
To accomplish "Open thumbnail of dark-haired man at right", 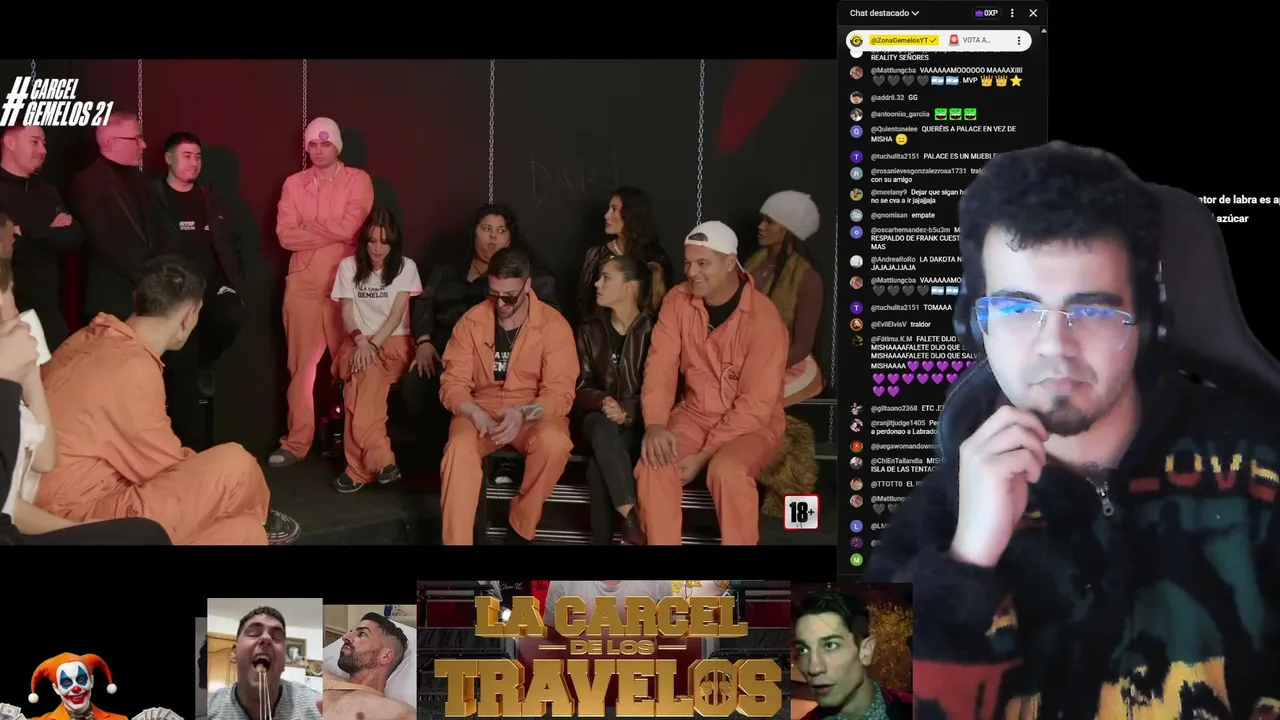I will tap(851, 652).
